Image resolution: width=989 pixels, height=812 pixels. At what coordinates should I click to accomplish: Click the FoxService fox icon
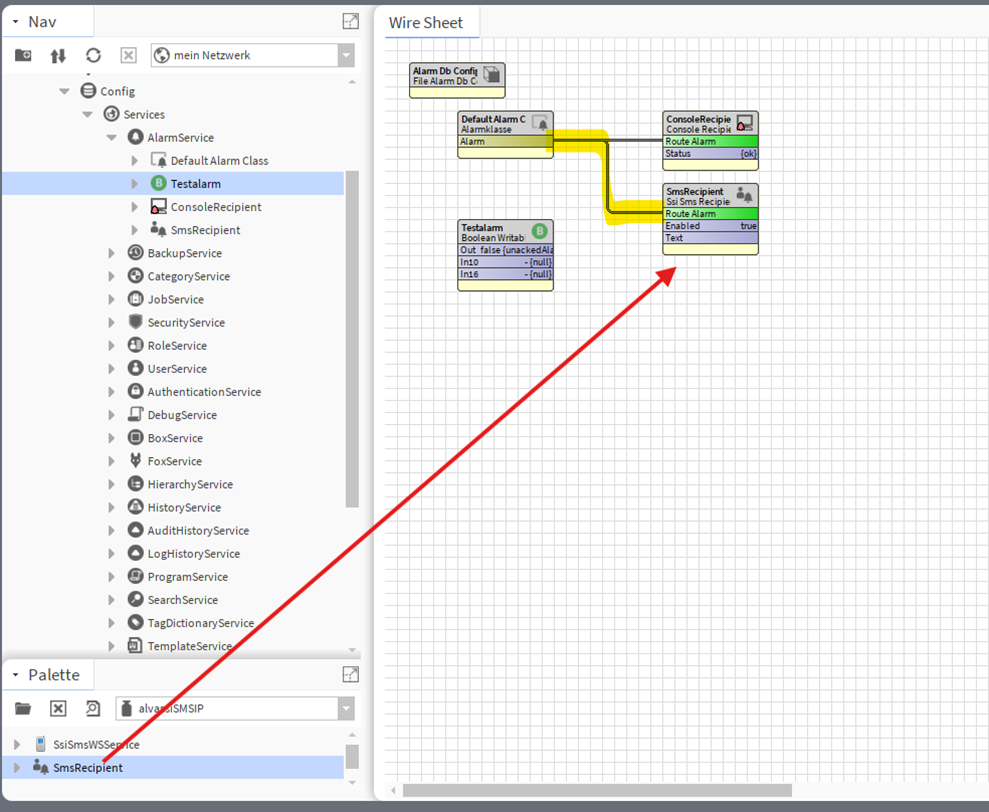[x=135, y=461]
